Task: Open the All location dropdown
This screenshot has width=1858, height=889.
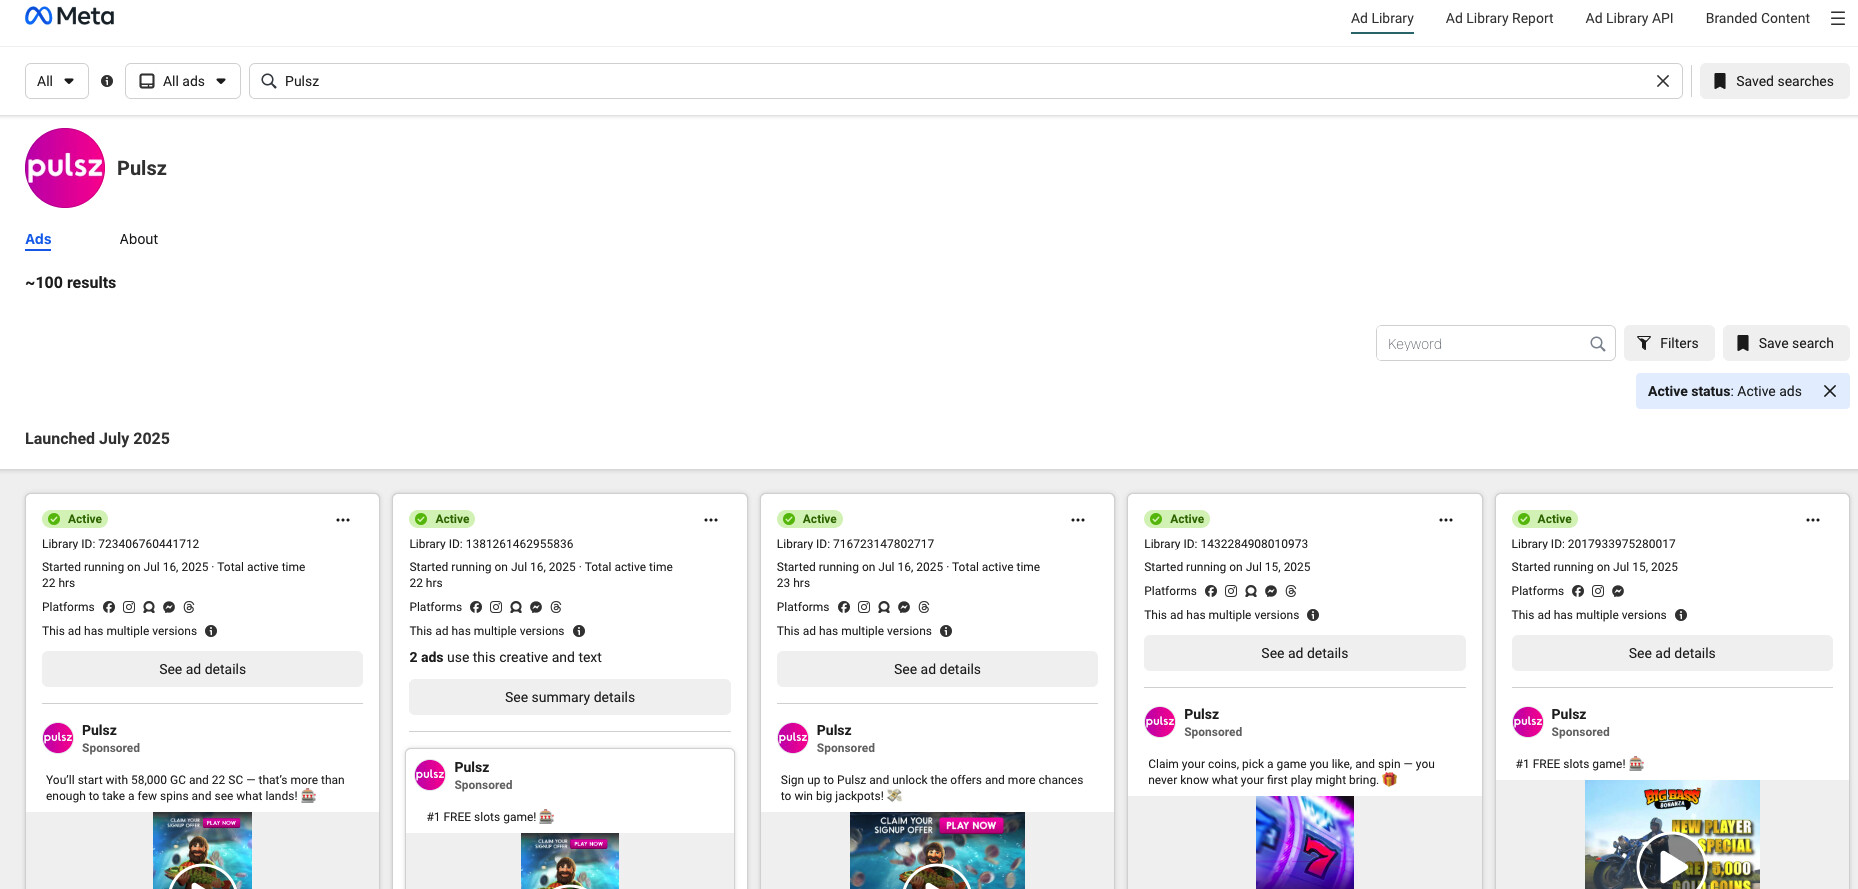Action: coord(56,81)
